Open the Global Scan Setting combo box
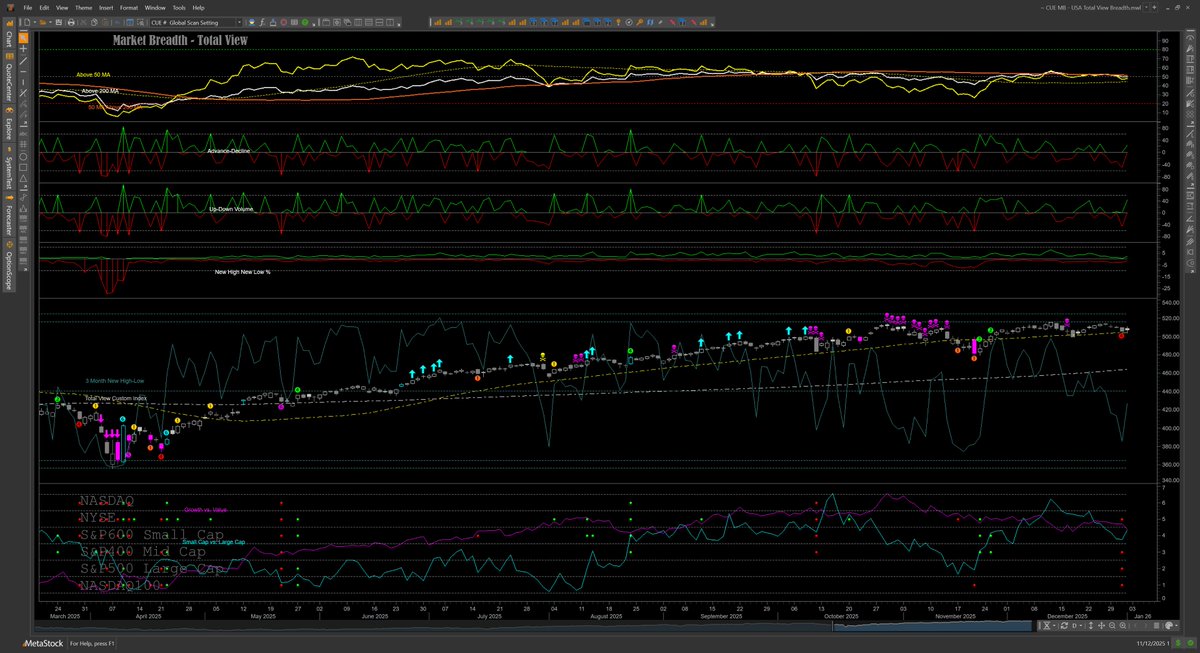The width and height of the screenshot is (1200, 653). click(196, 22)
